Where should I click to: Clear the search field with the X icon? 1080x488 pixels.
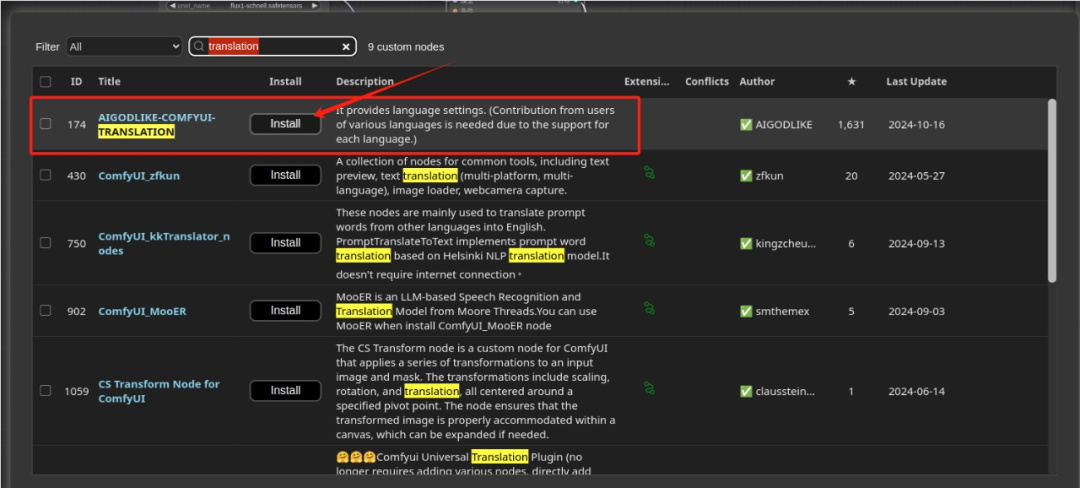pyautogui.click(x=346, y=47)
